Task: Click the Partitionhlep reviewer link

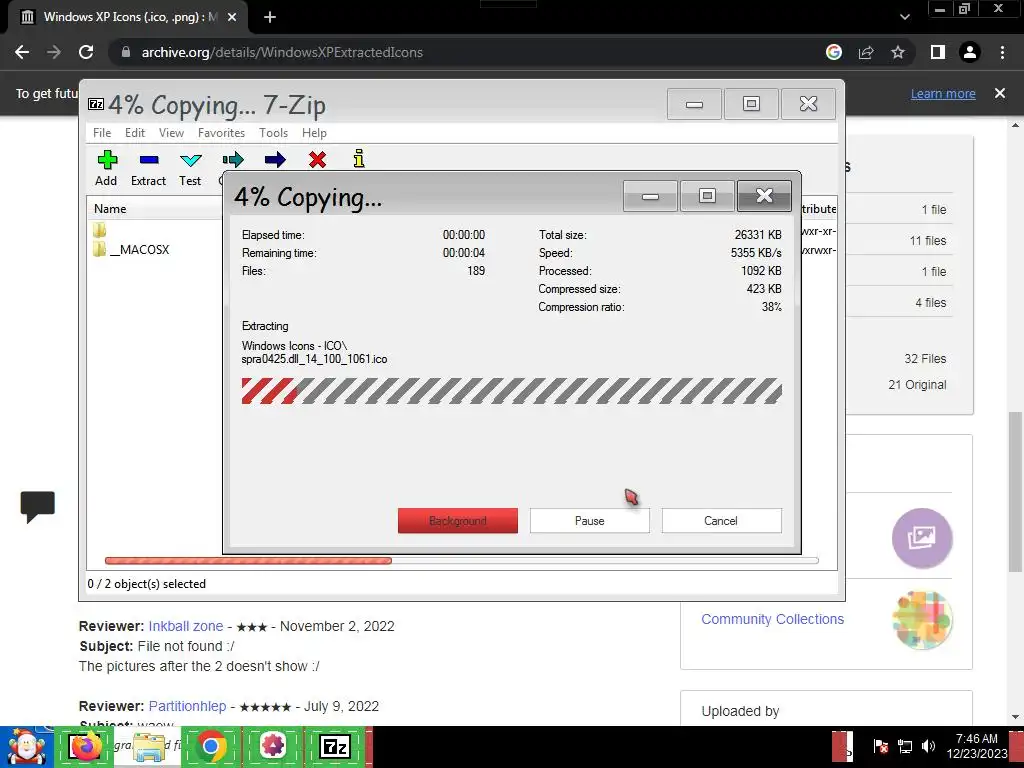Action: coord(187,706)
